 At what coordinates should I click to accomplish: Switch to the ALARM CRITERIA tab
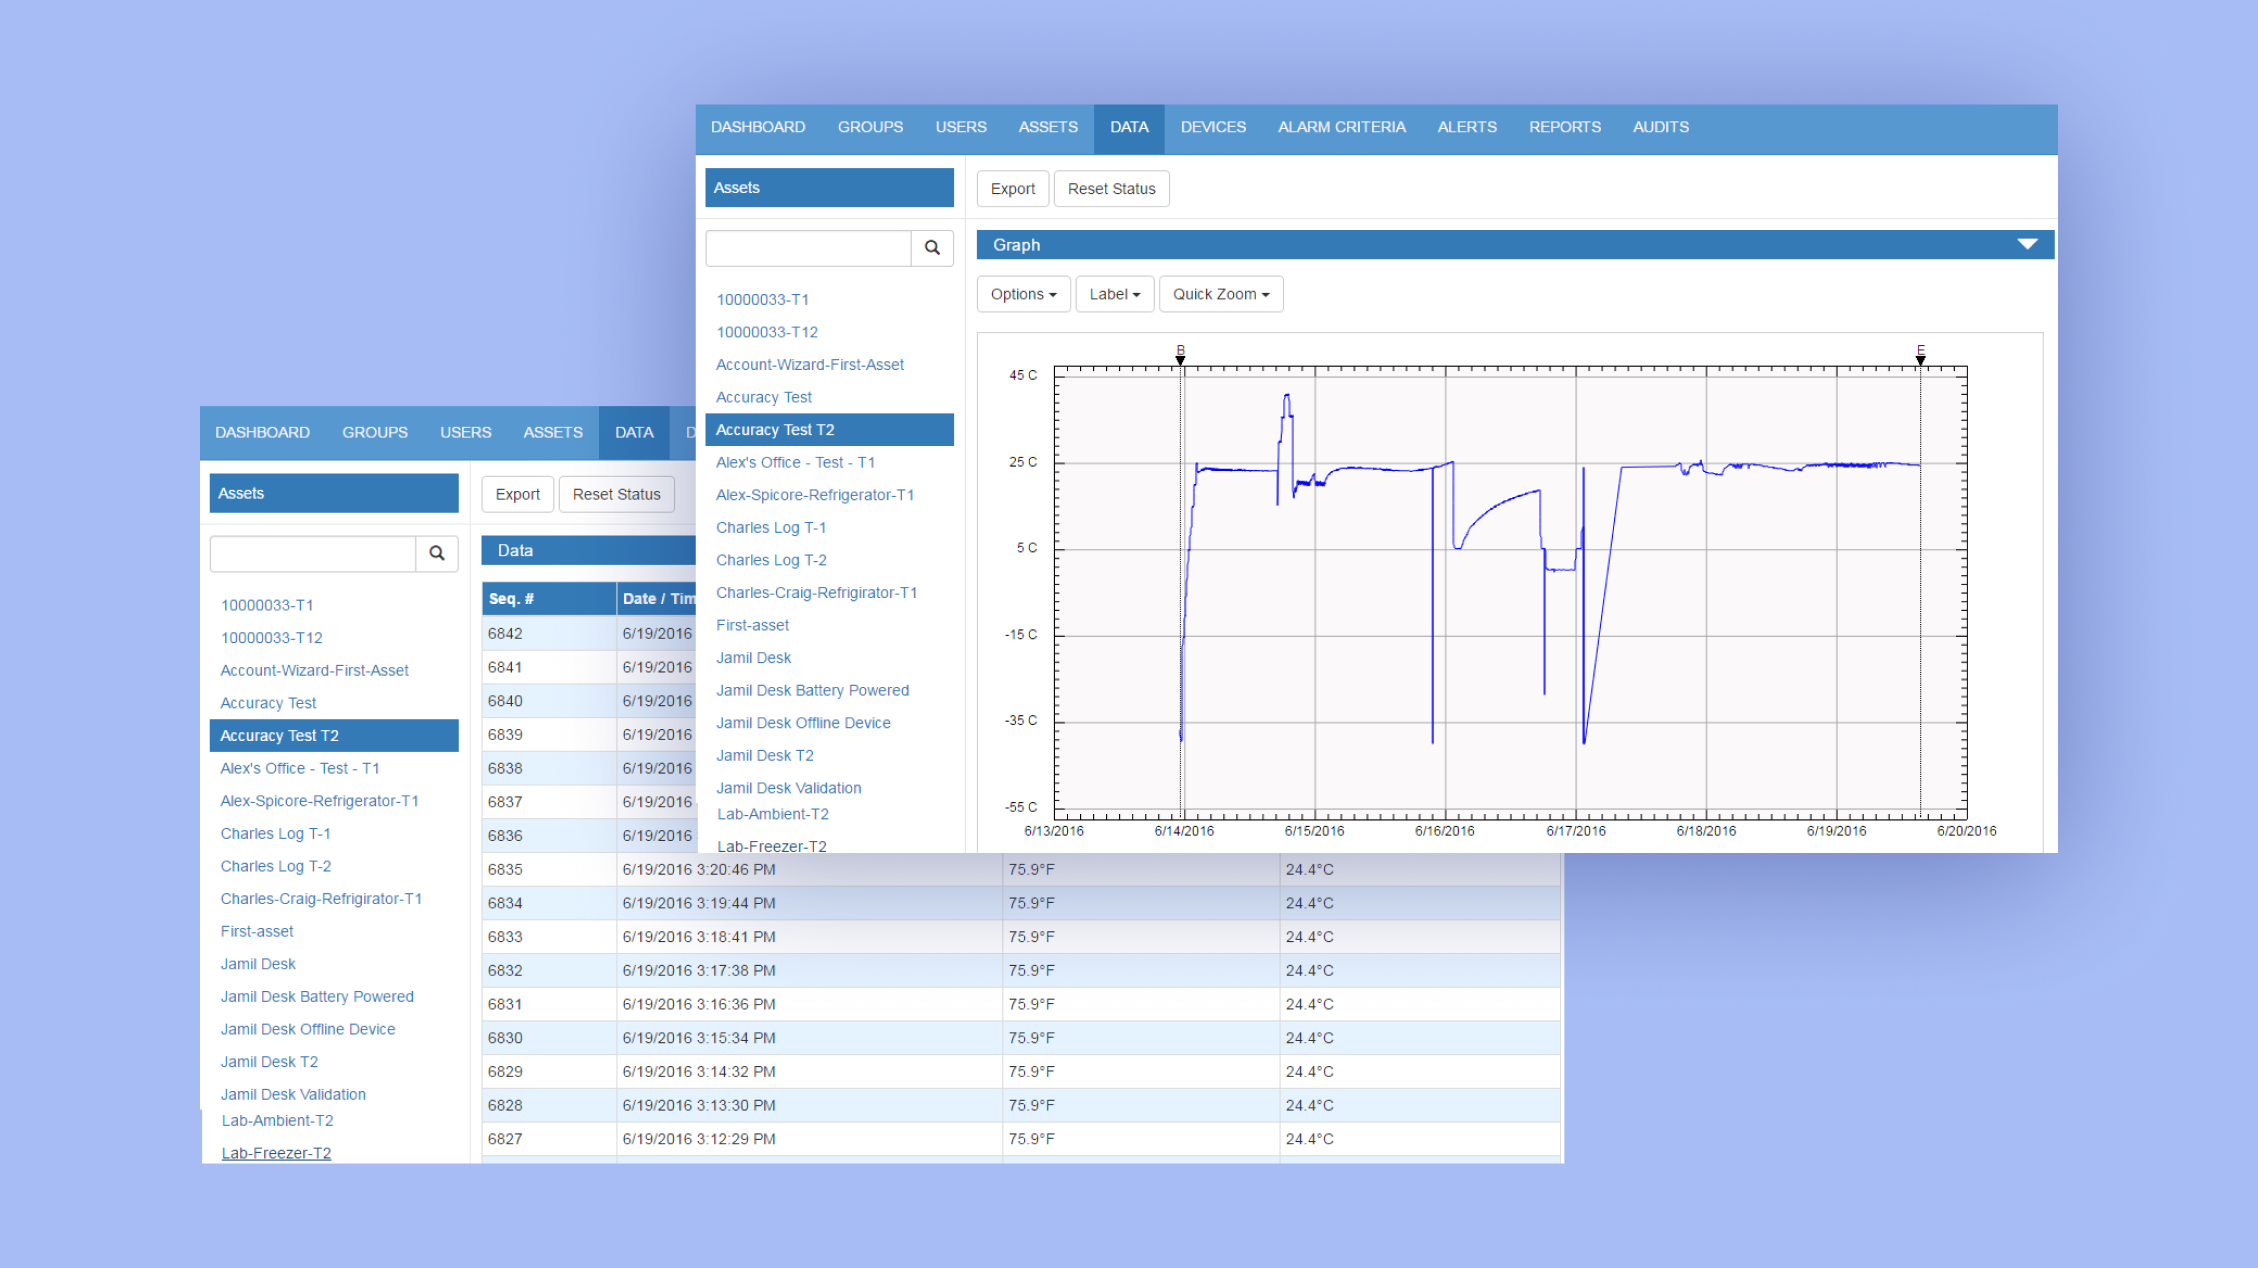pos(1341,127)
